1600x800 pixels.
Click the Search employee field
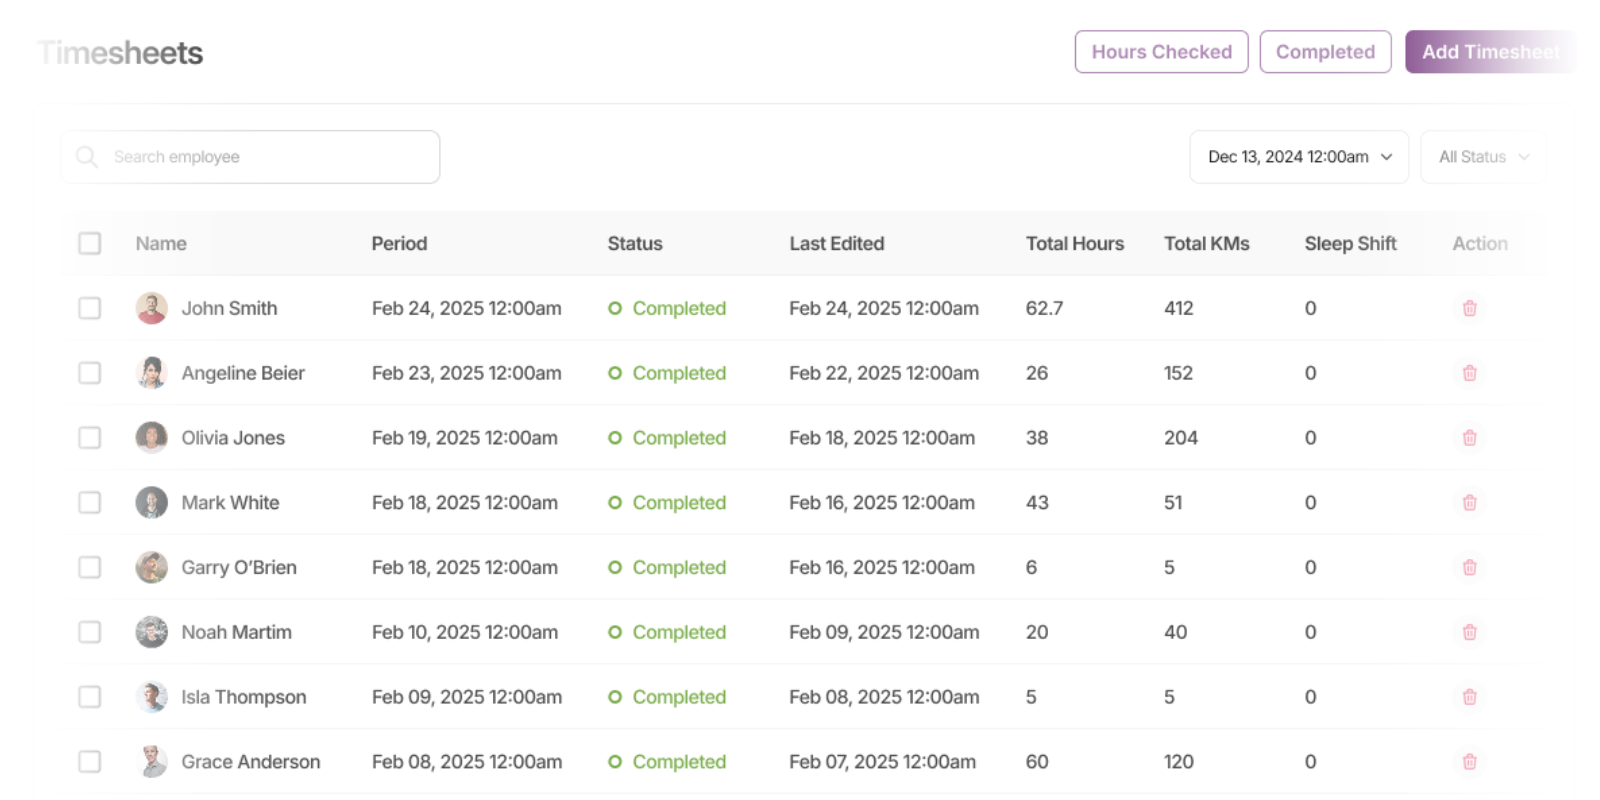point(250,157)
